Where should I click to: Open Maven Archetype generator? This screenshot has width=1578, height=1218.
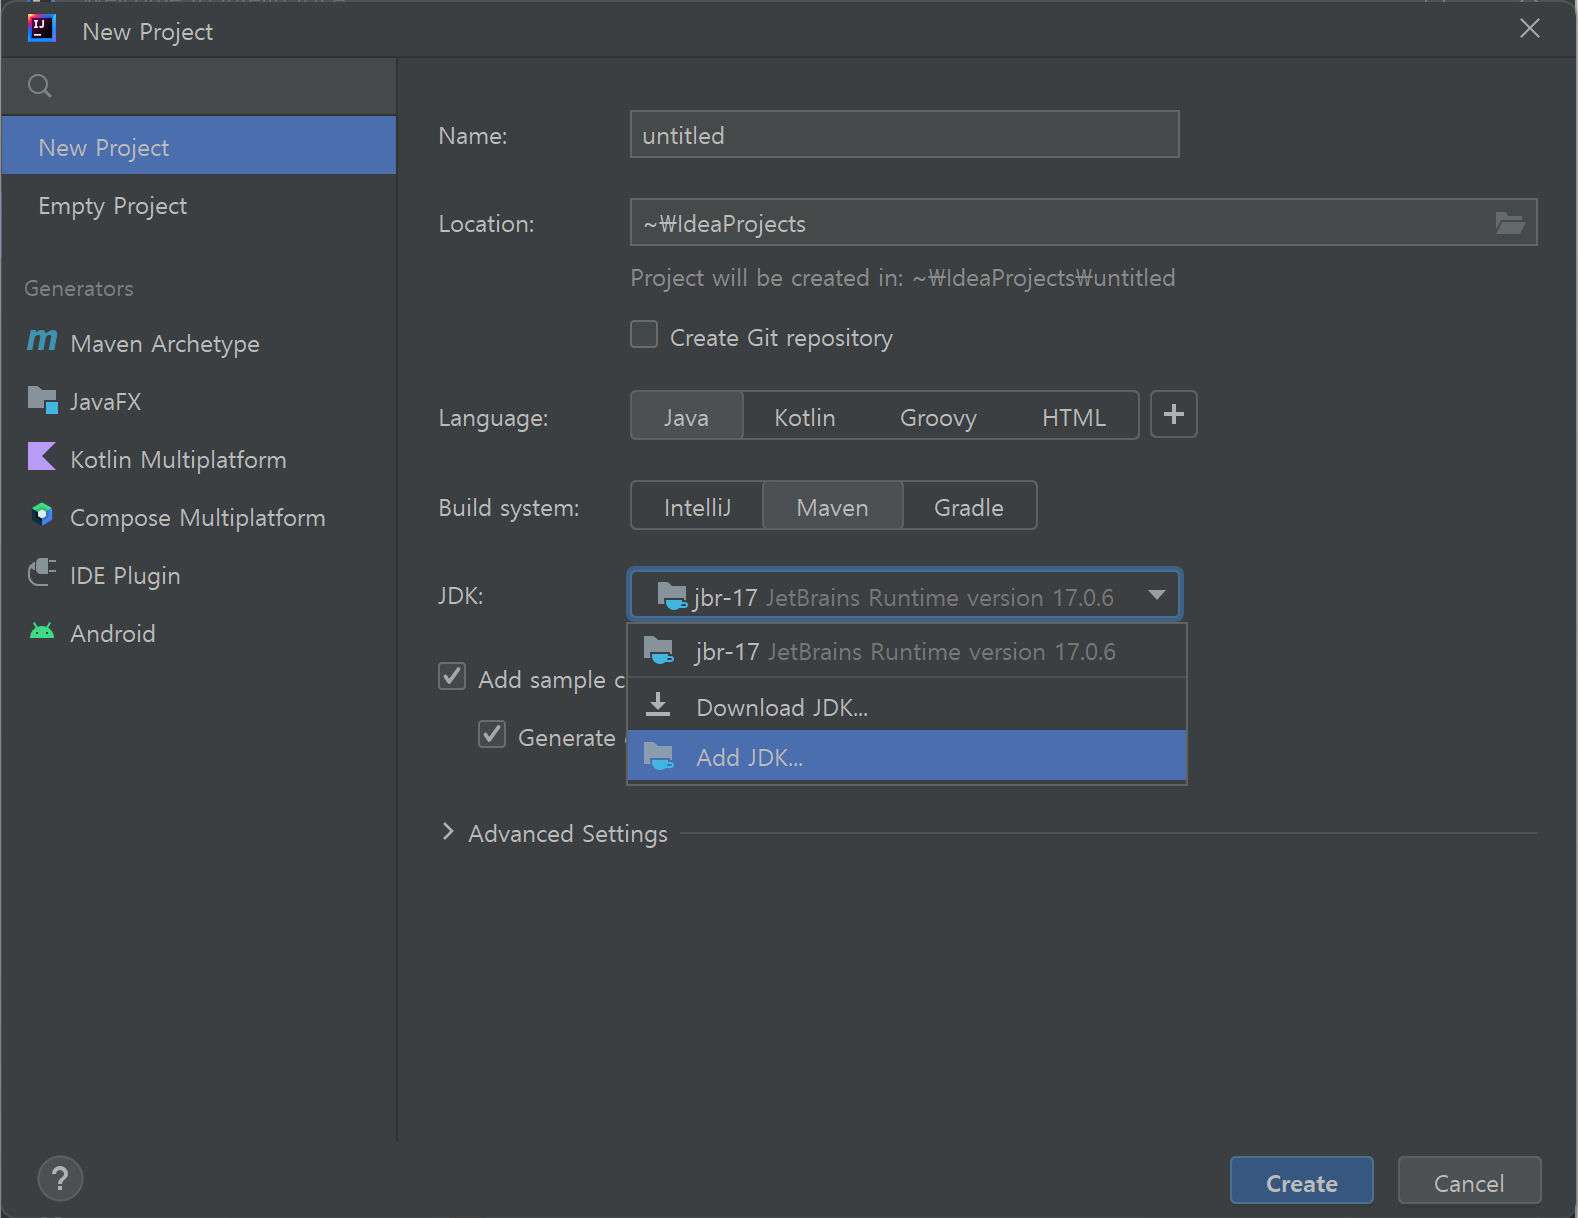coord(199,342)
